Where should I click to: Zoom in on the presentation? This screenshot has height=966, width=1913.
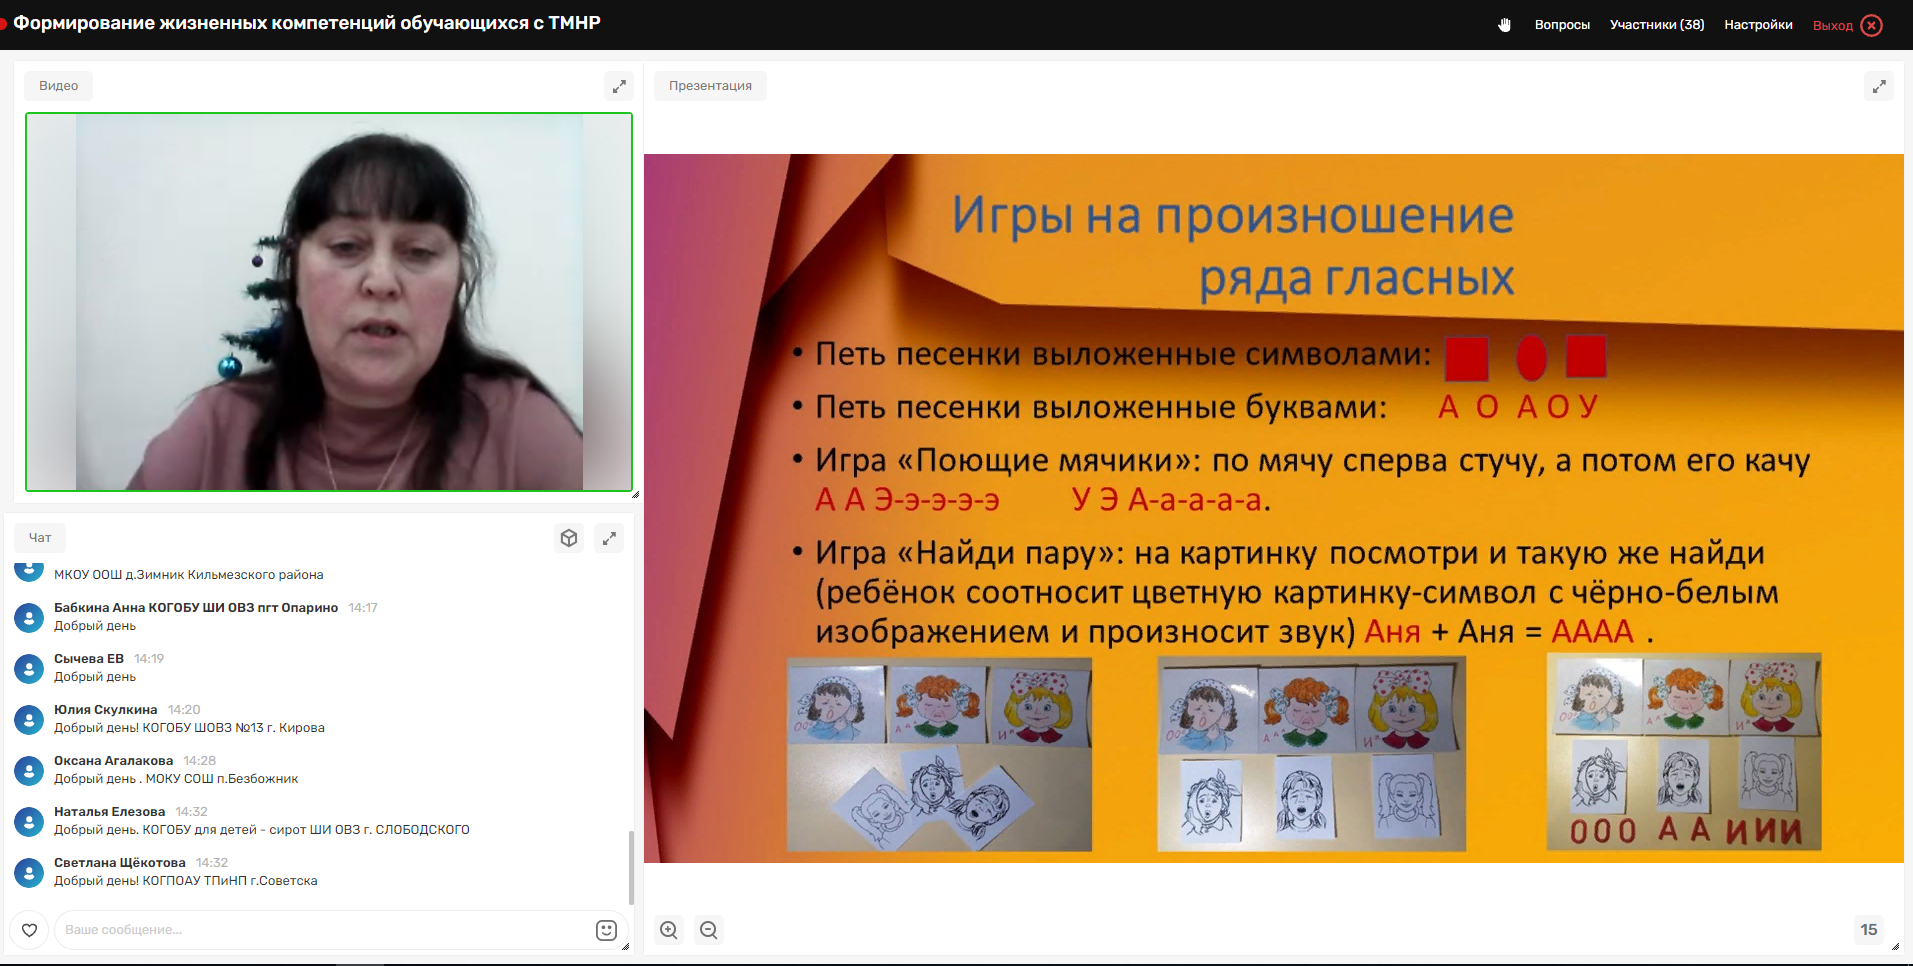tap(669, 930)
